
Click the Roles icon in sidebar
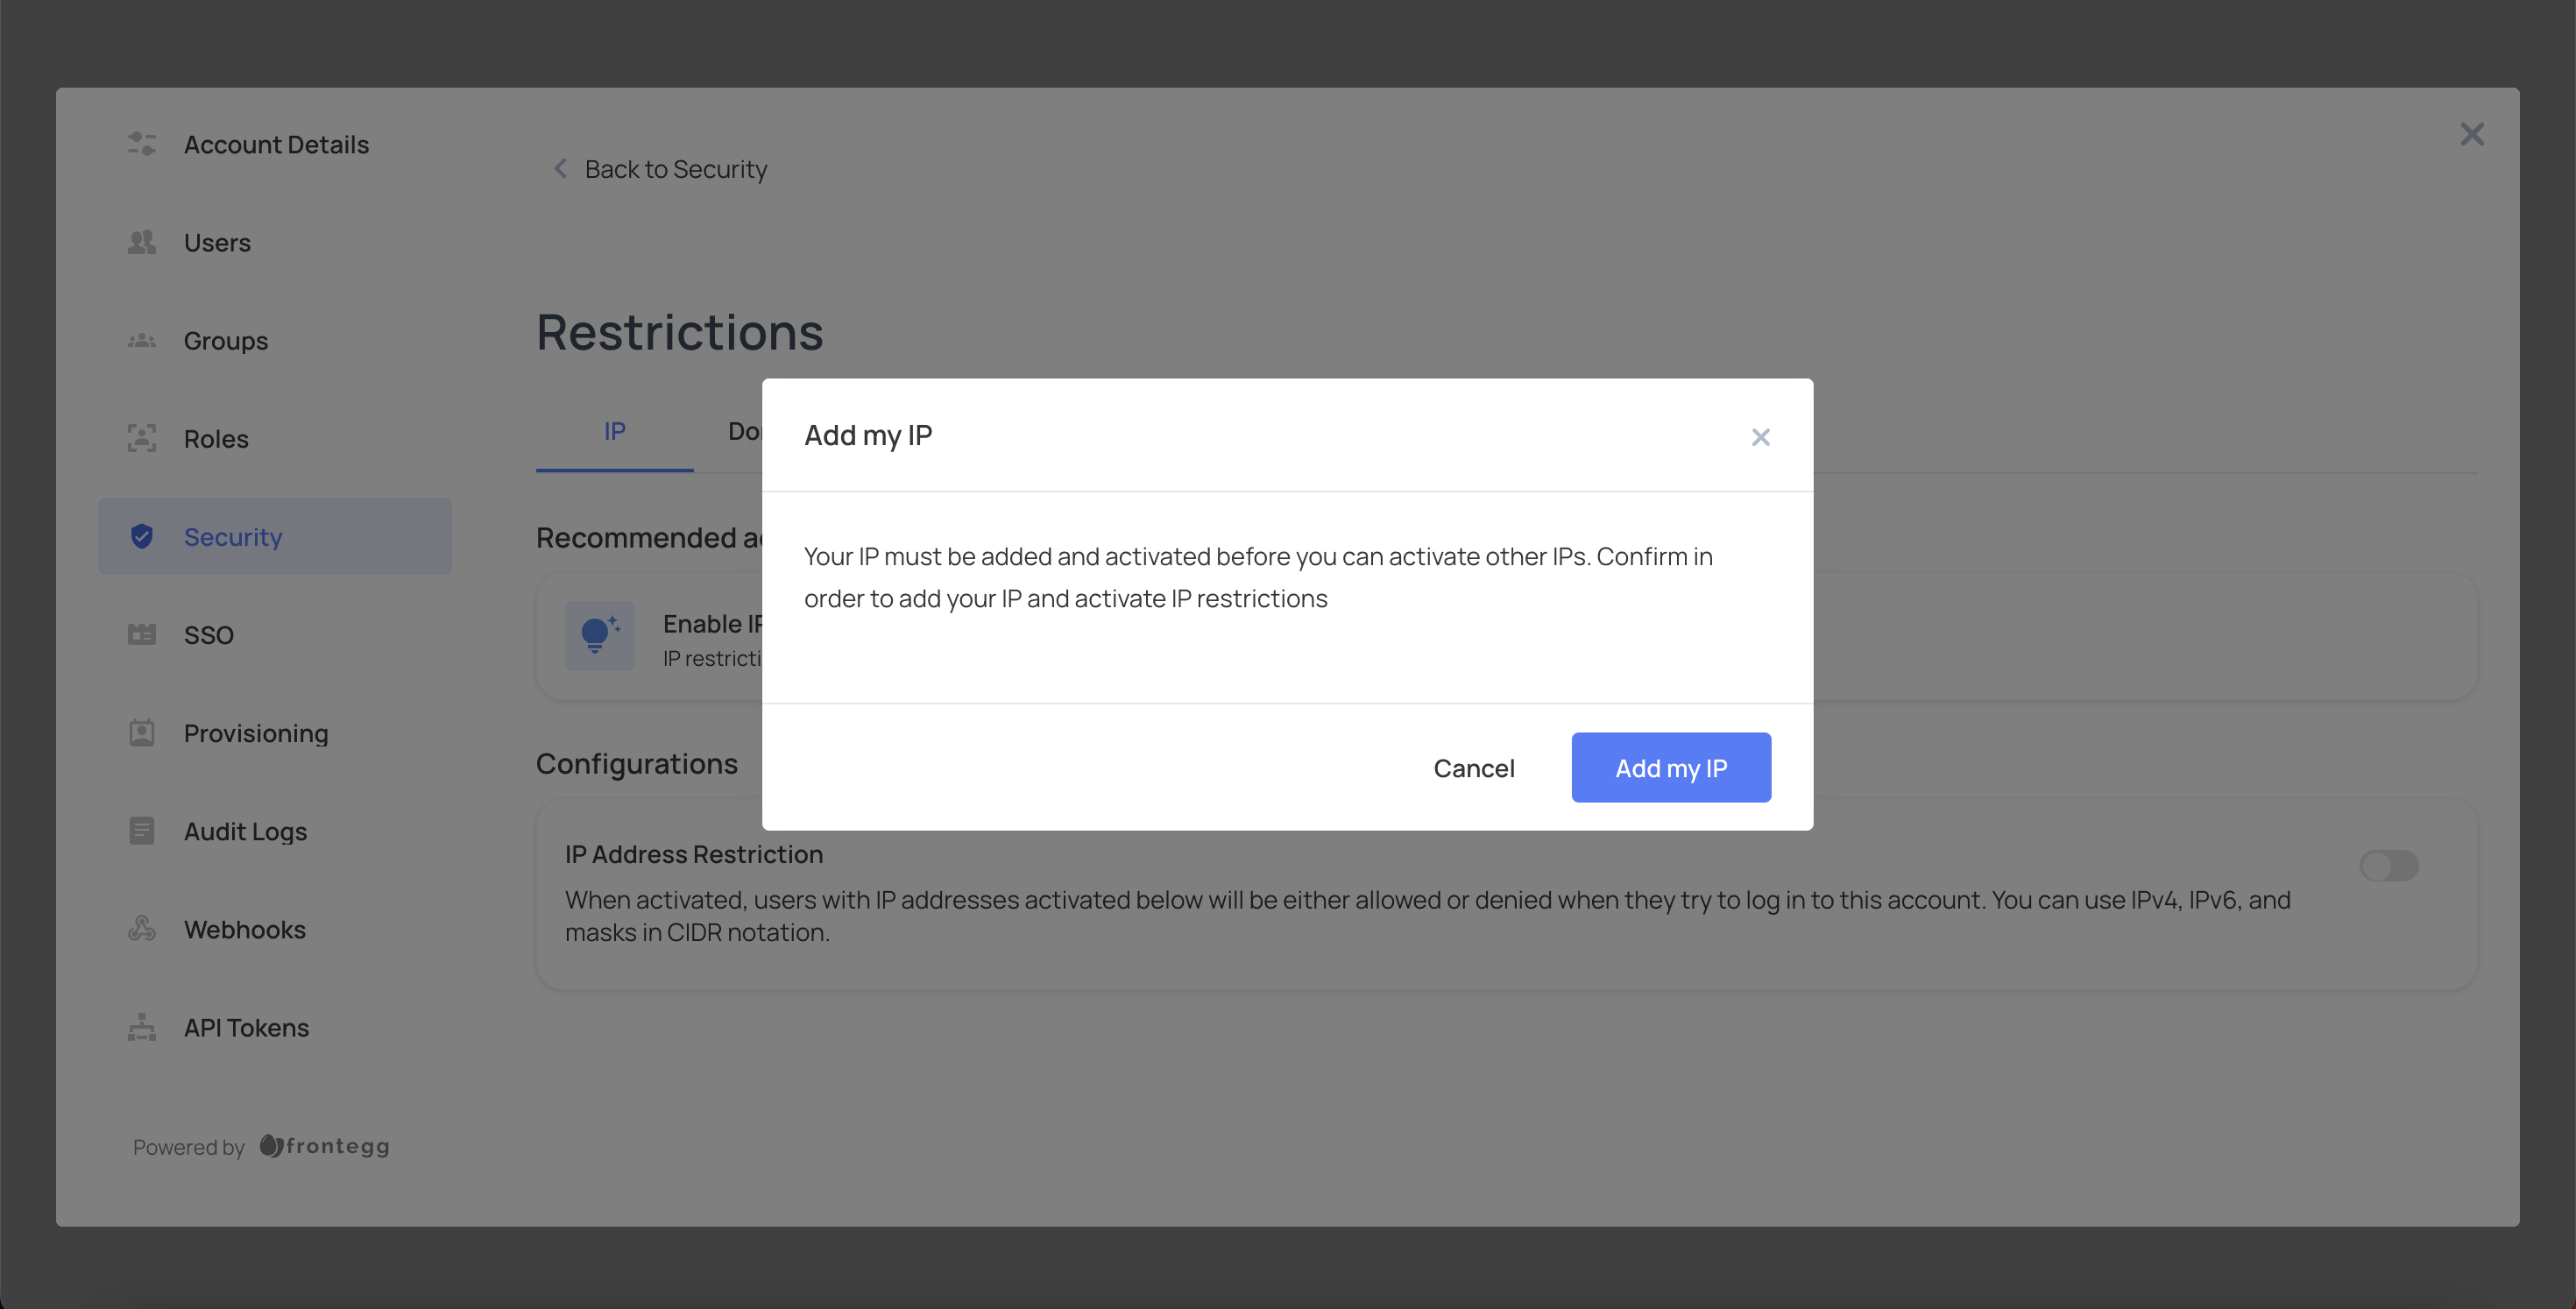[x=140, y=437]
